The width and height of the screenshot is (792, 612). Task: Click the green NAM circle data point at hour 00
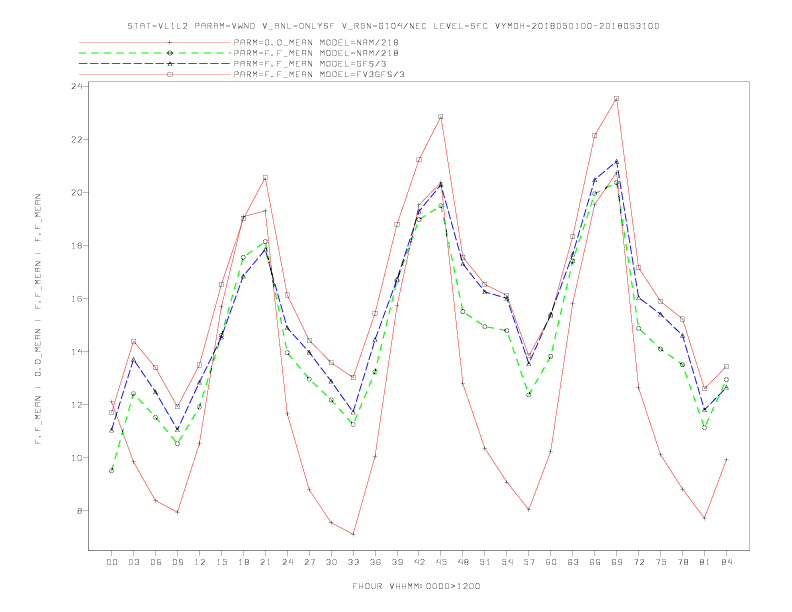click(x=112, y=471)
